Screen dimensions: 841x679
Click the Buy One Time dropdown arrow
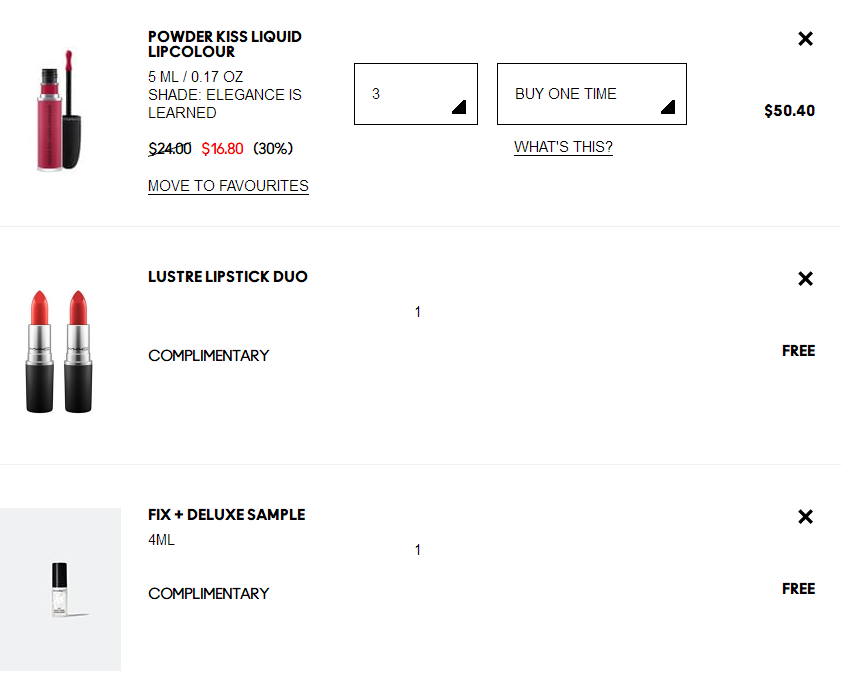coord(668,107)
